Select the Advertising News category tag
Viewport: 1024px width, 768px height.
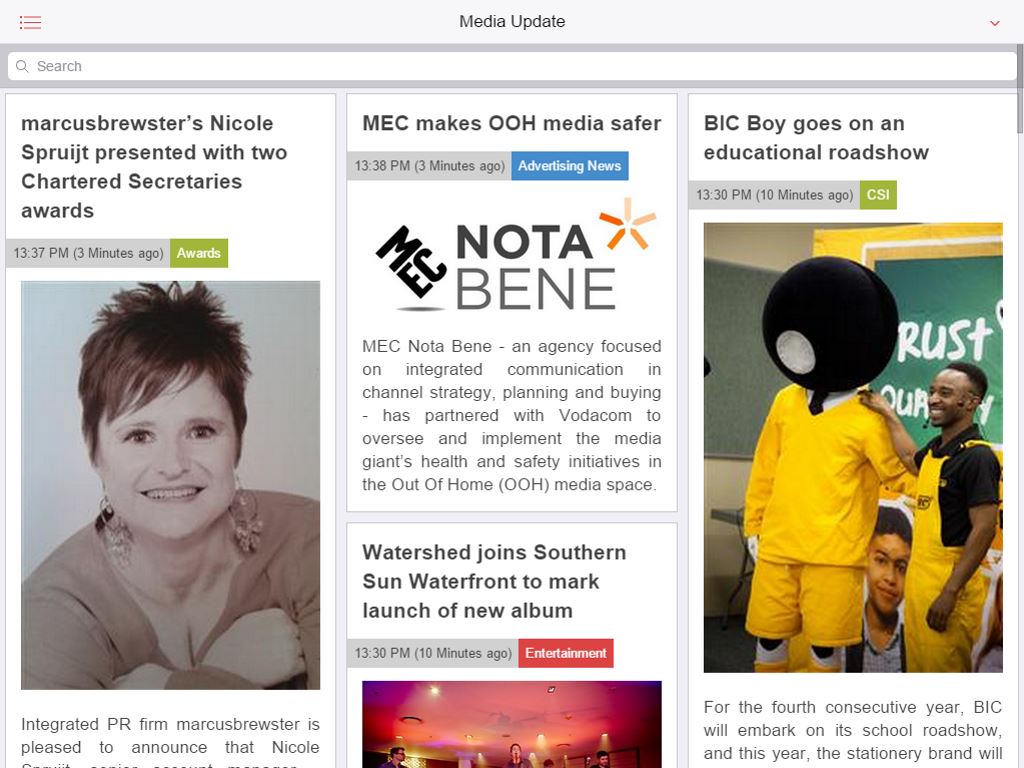(569, 166)
